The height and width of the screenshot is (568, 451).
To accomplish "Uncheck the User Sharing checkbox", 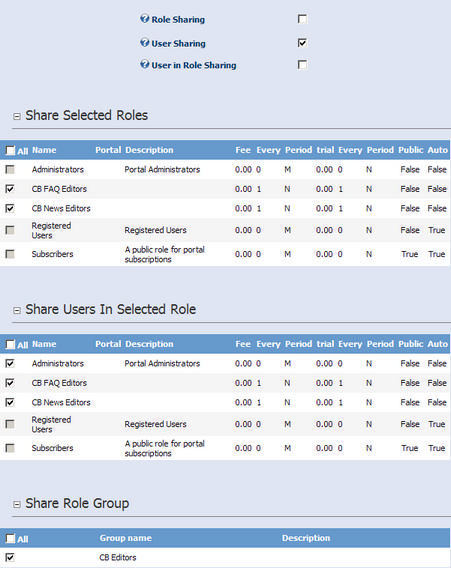I will pos(302,43).
